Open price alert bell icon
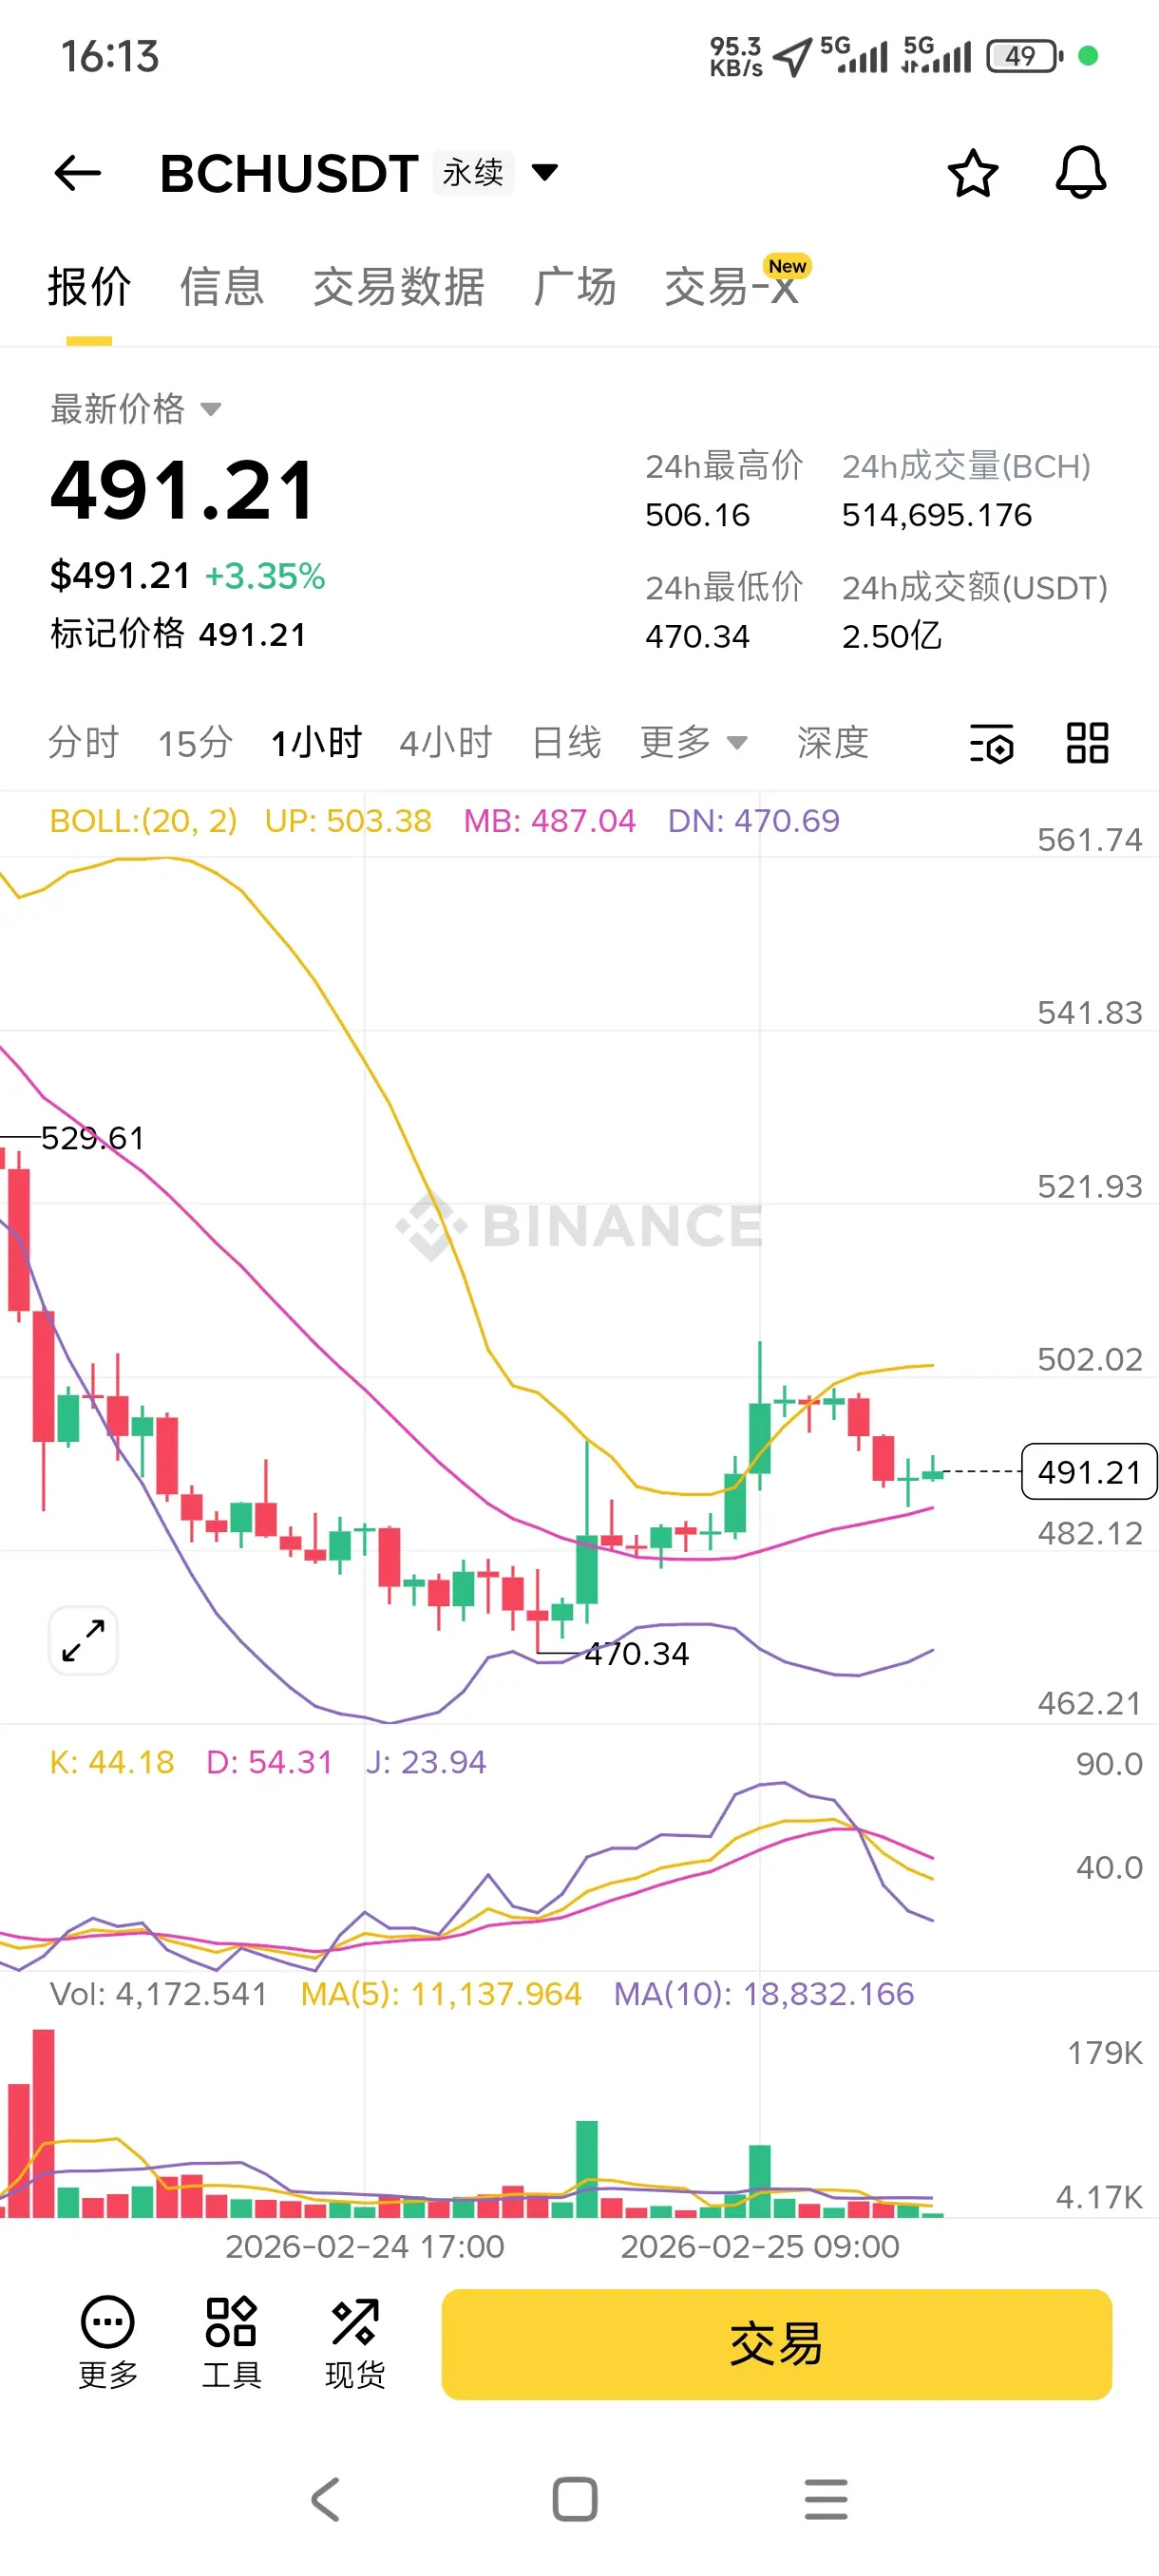This screenshot has width=1159, height=2576. coord(1081,173)
